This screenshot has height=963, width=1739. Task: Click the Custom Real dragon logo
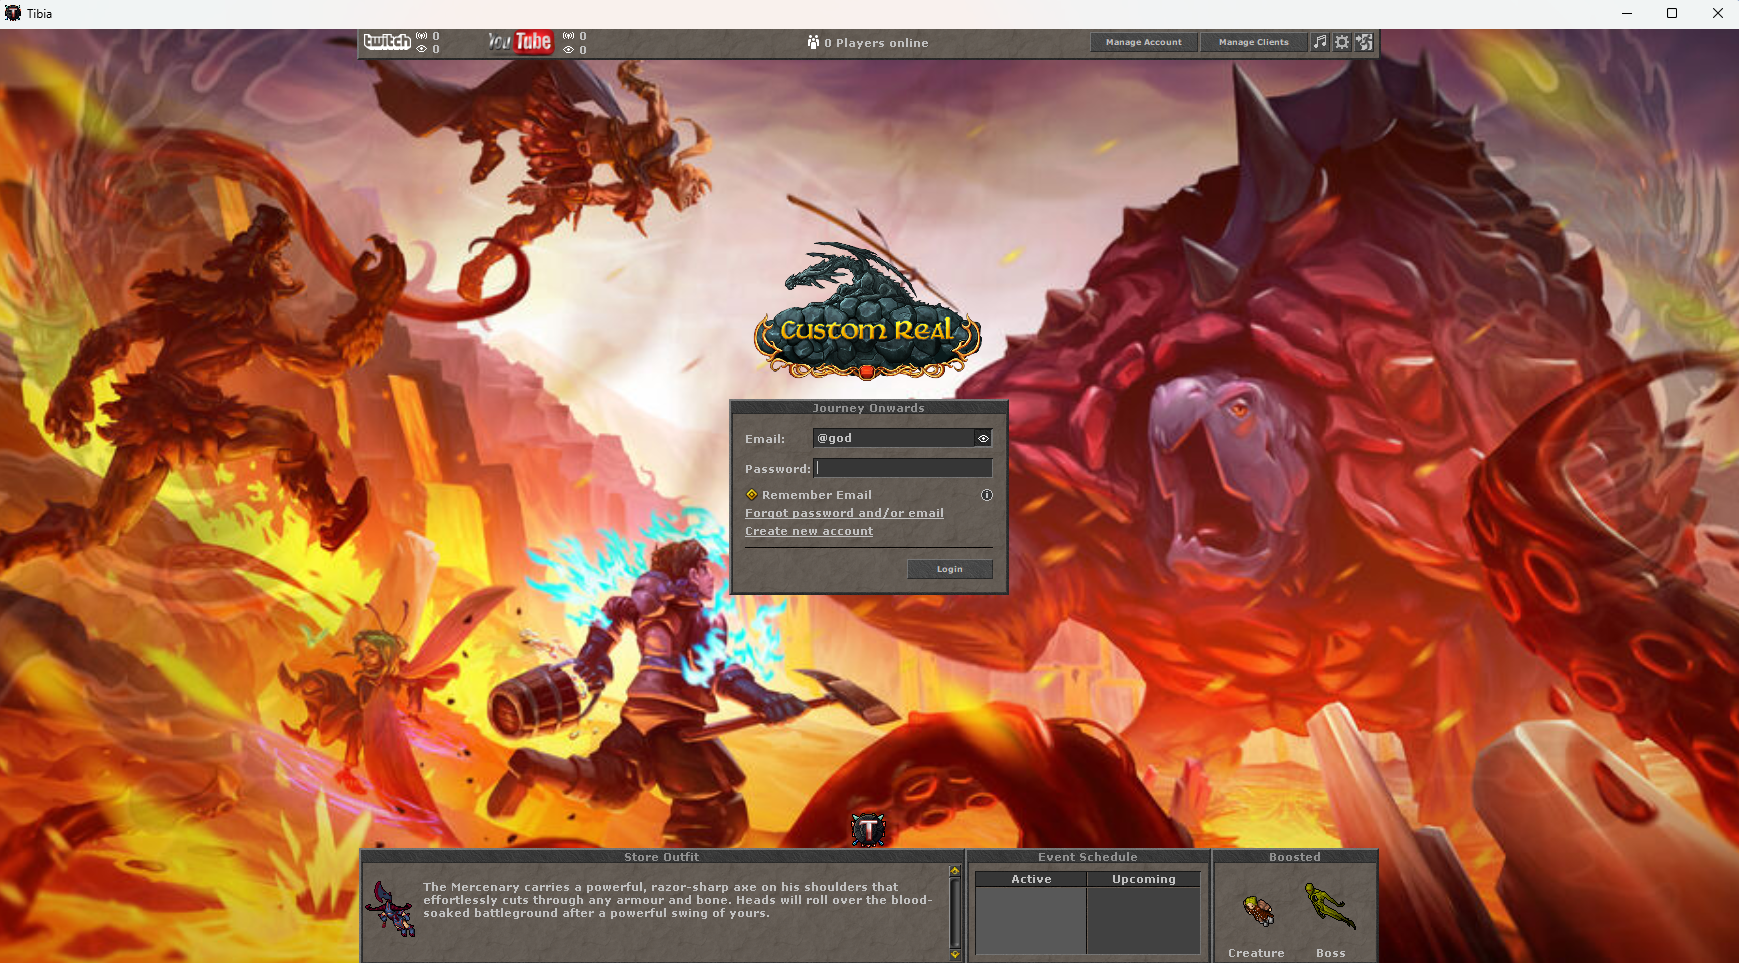coord(867,312)
